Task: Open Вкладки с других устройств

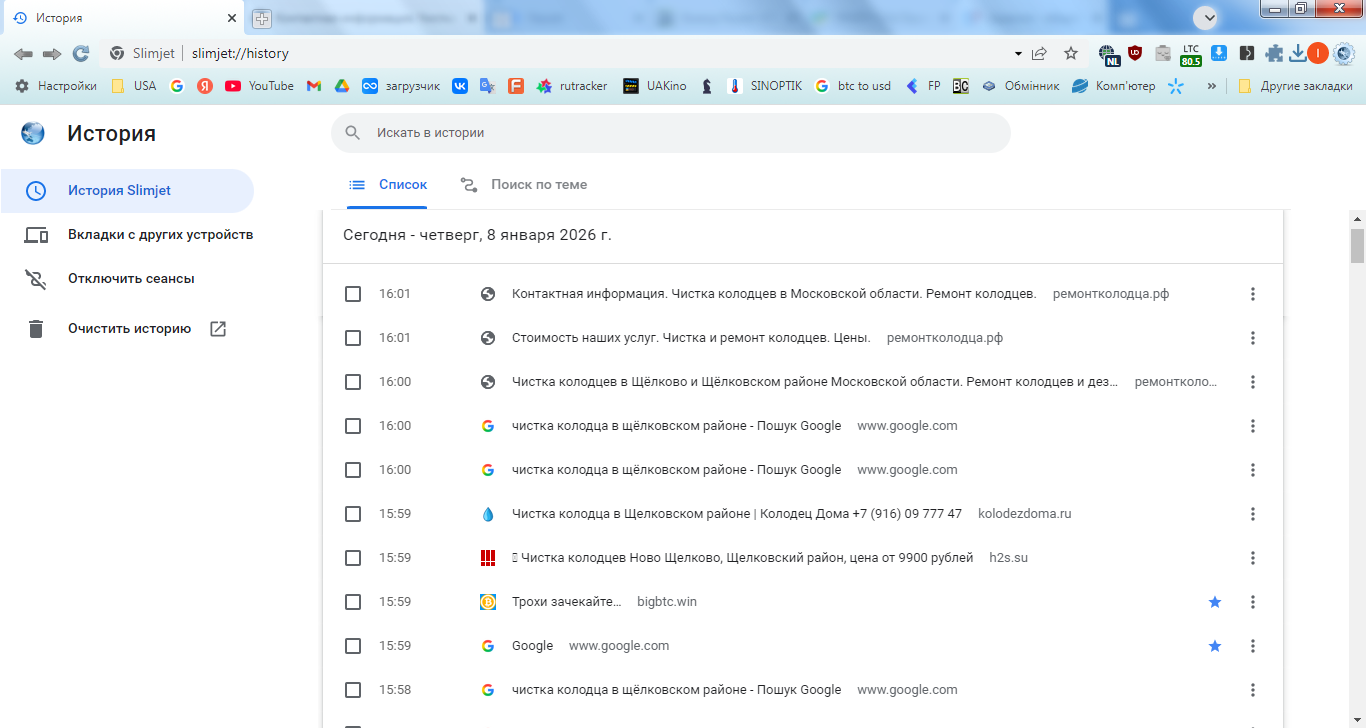Action: [x=139, y=235]
